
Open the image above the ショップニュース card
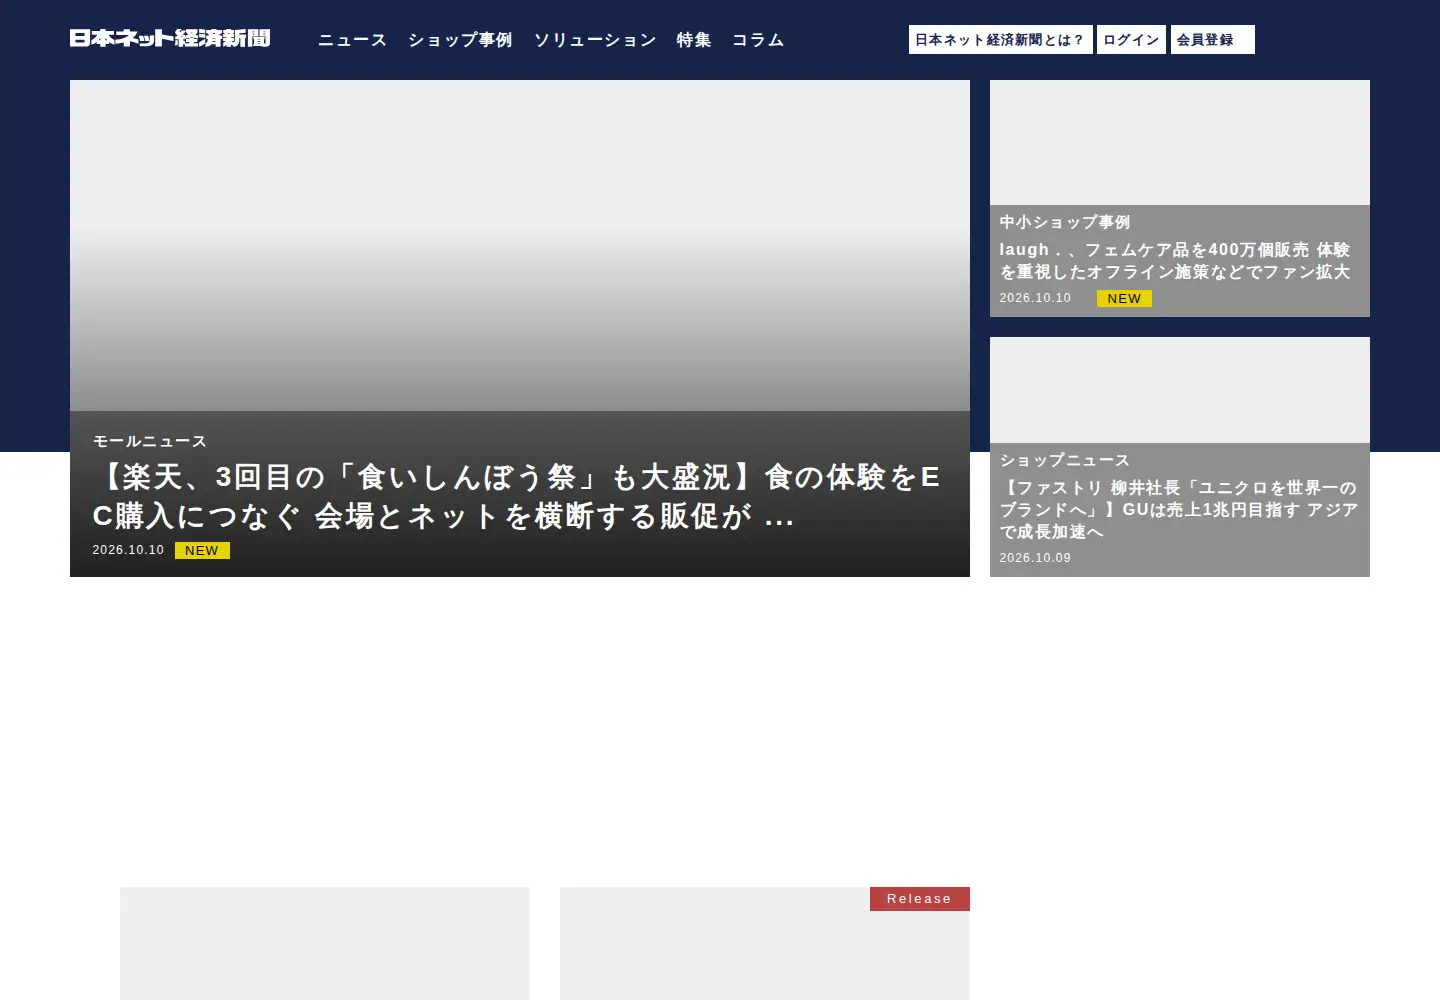tap(1180, 390)
